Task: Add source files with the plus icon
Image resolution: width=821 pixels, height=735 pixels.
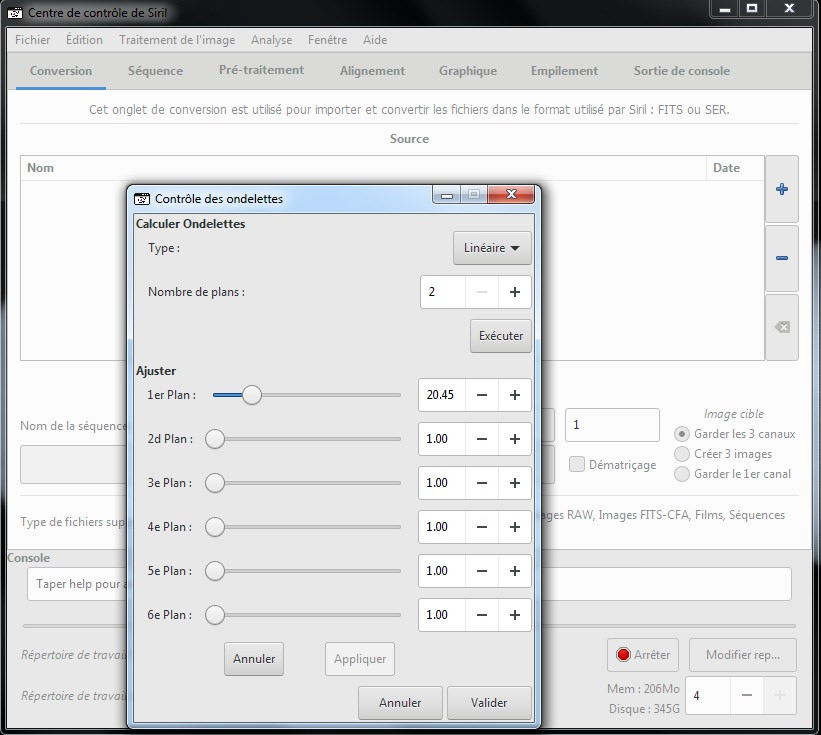Action: [x=782, y=189]
